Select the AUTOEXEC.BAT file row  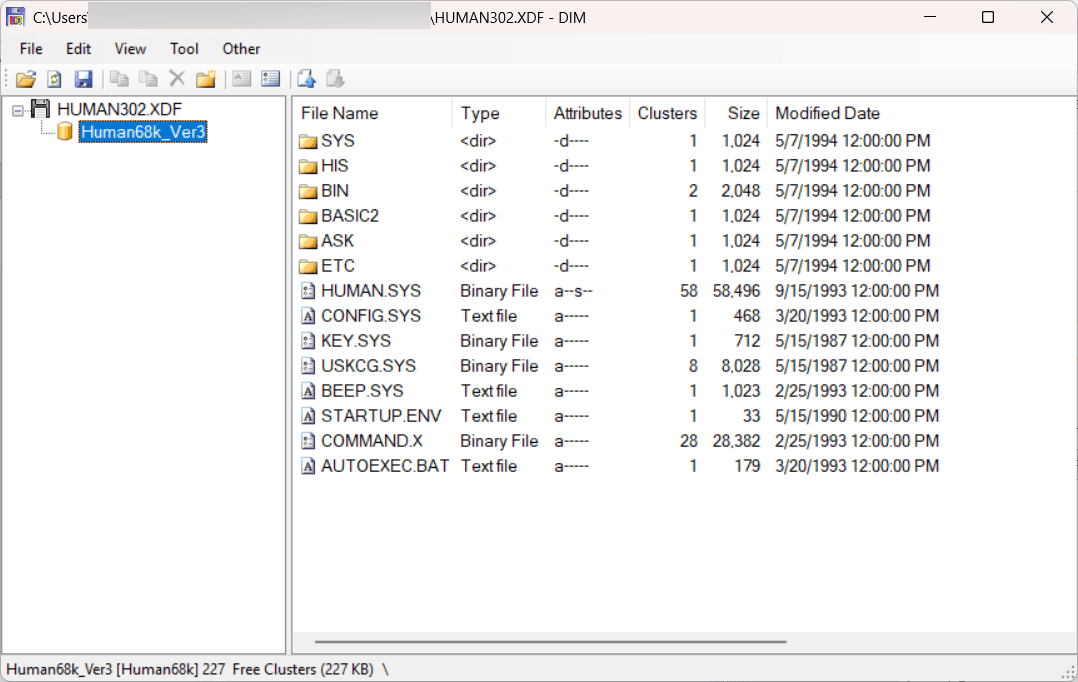pyautogui.click(x=384, y=466)
